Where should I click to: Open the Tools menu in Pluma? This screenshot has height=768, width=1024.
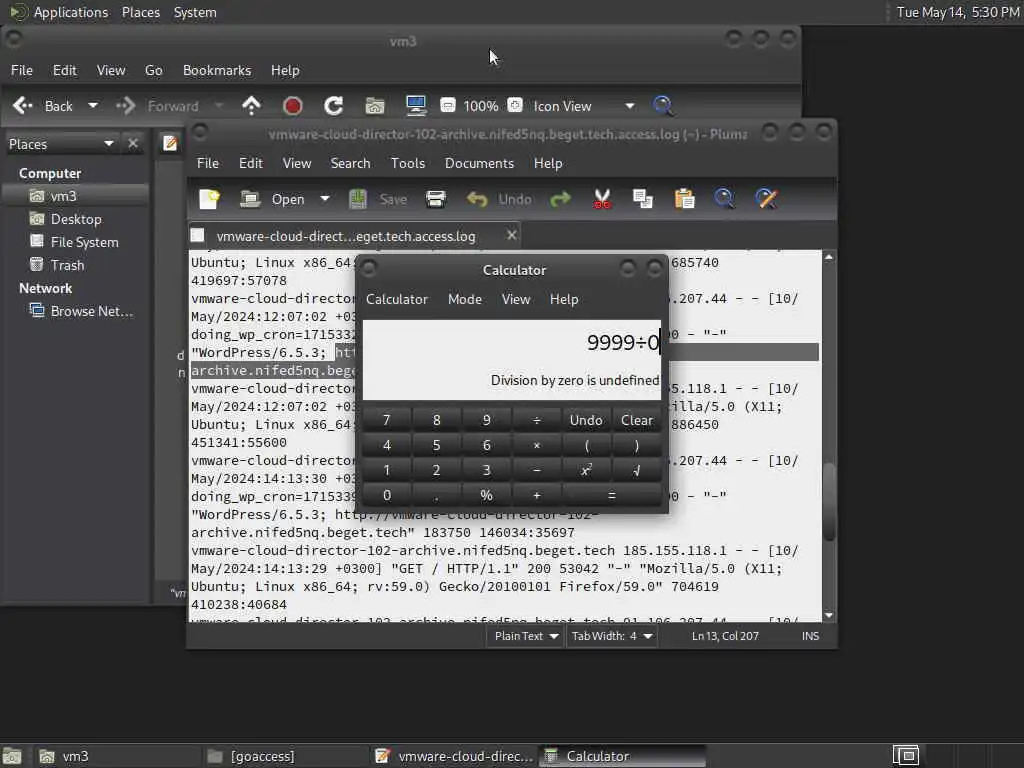click(x=408, y=163)
